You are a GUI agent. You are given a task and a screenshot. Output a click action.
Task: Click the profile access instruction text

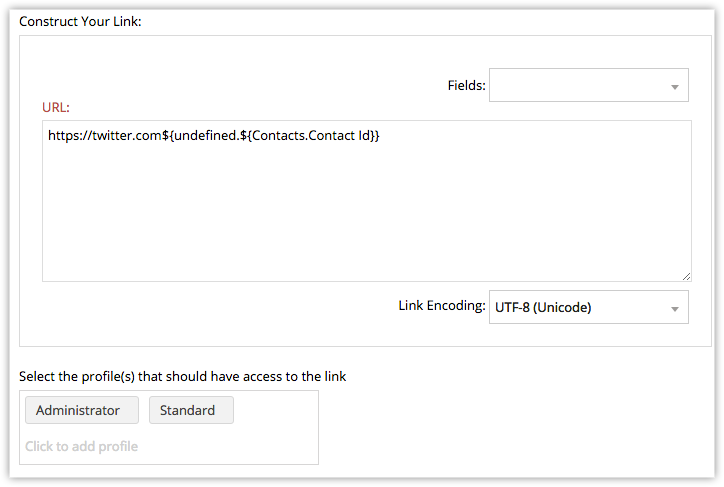[x=182, y=376]
